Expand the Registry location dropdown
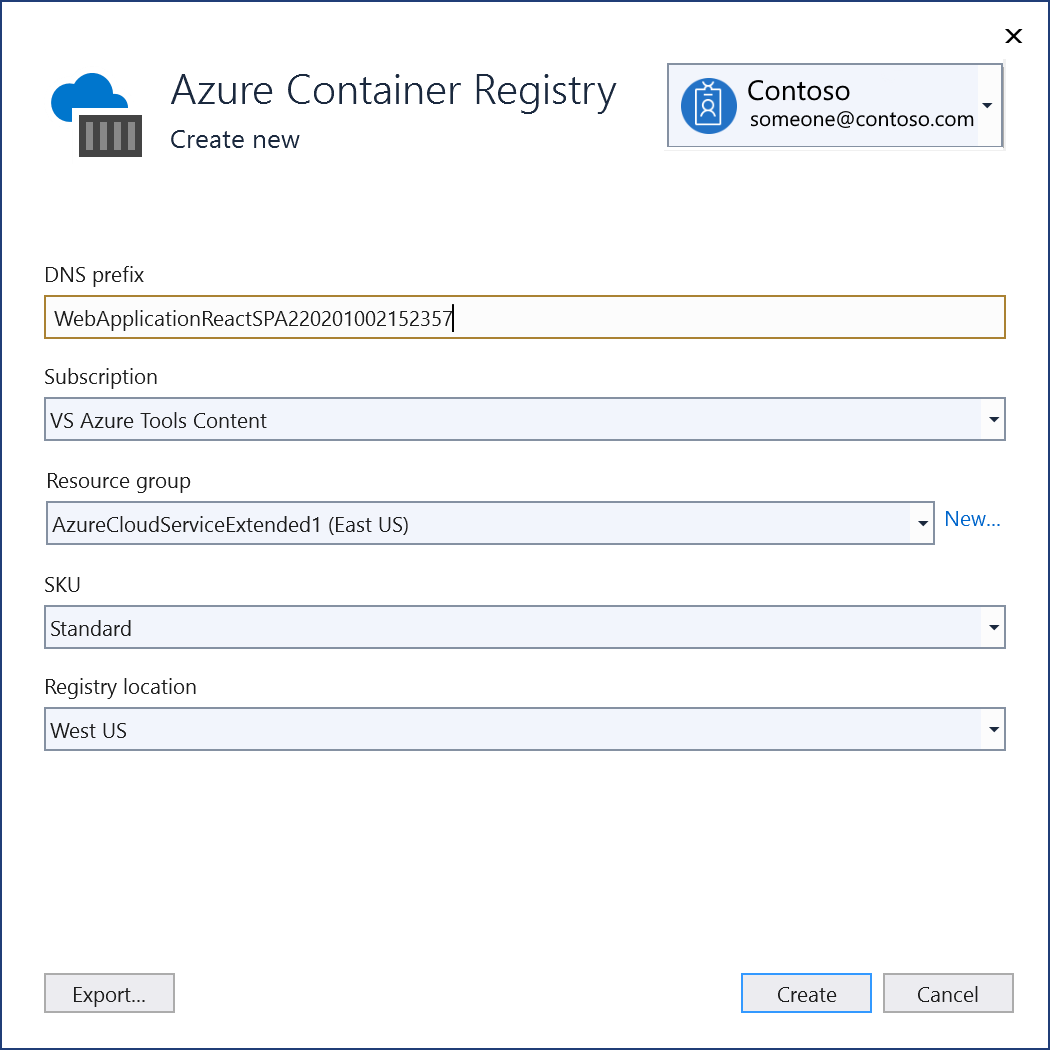The width and height of the screenshot is (1050, 1050). coord(993,729)
